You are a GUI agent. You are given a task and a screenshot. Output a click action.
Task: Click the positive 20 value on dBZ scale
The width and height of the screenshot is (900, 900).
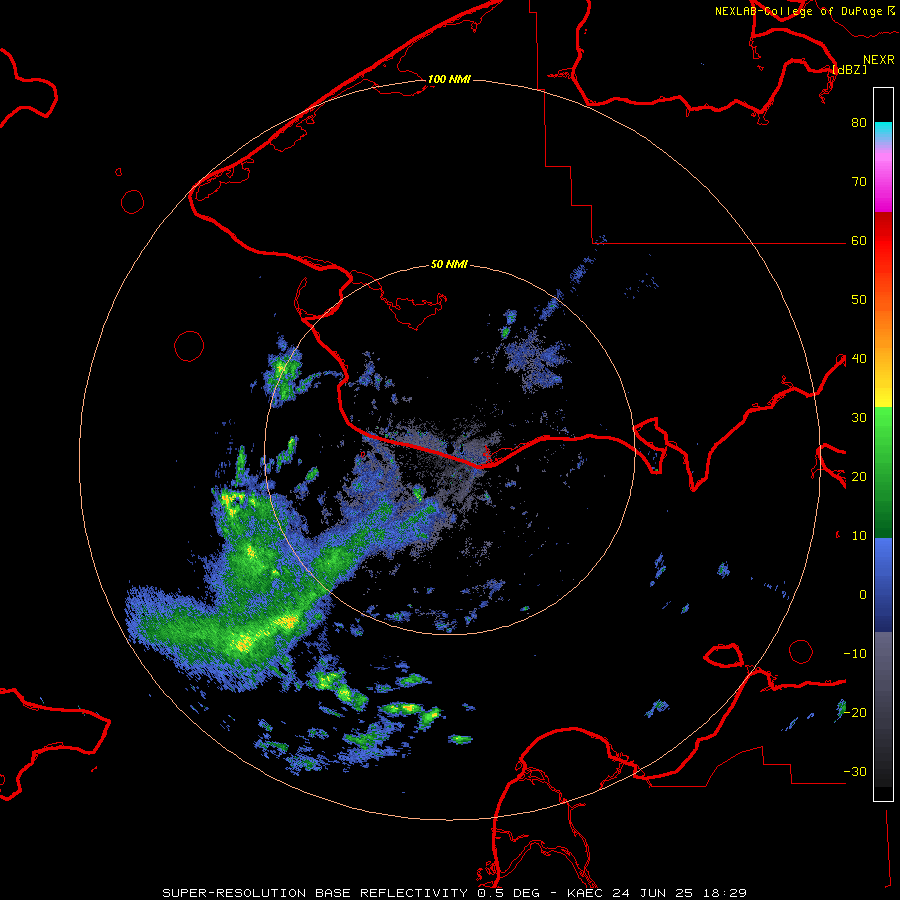coord(859,477)
